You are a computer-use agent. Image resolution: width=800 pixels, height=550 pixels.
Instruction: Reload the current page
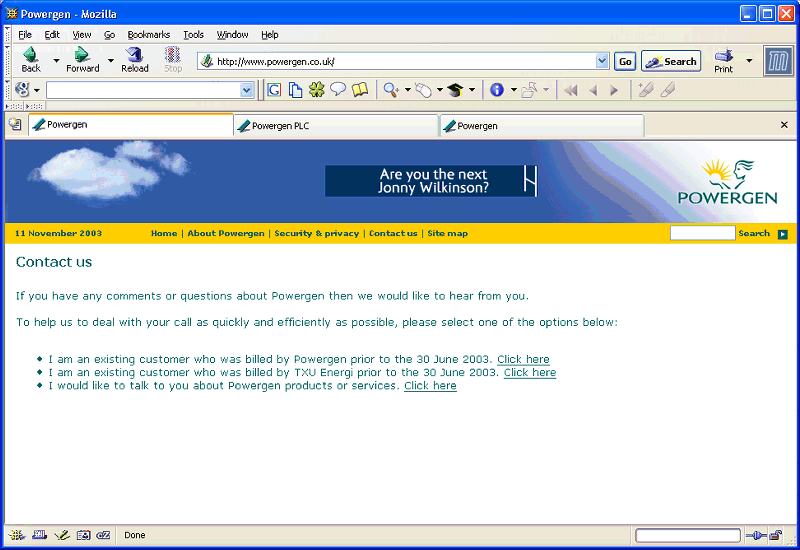tap(135, 60)
